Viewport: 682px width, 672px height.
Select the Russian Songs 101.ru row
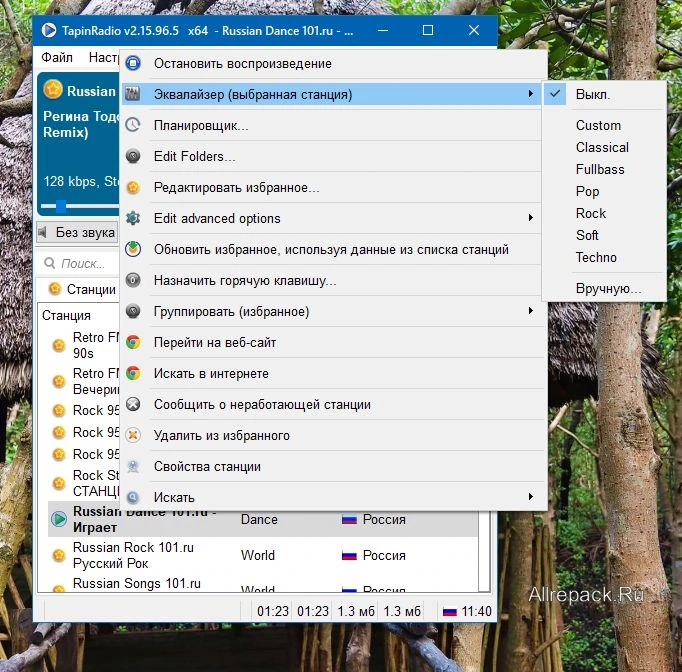(x=263, y=583)
